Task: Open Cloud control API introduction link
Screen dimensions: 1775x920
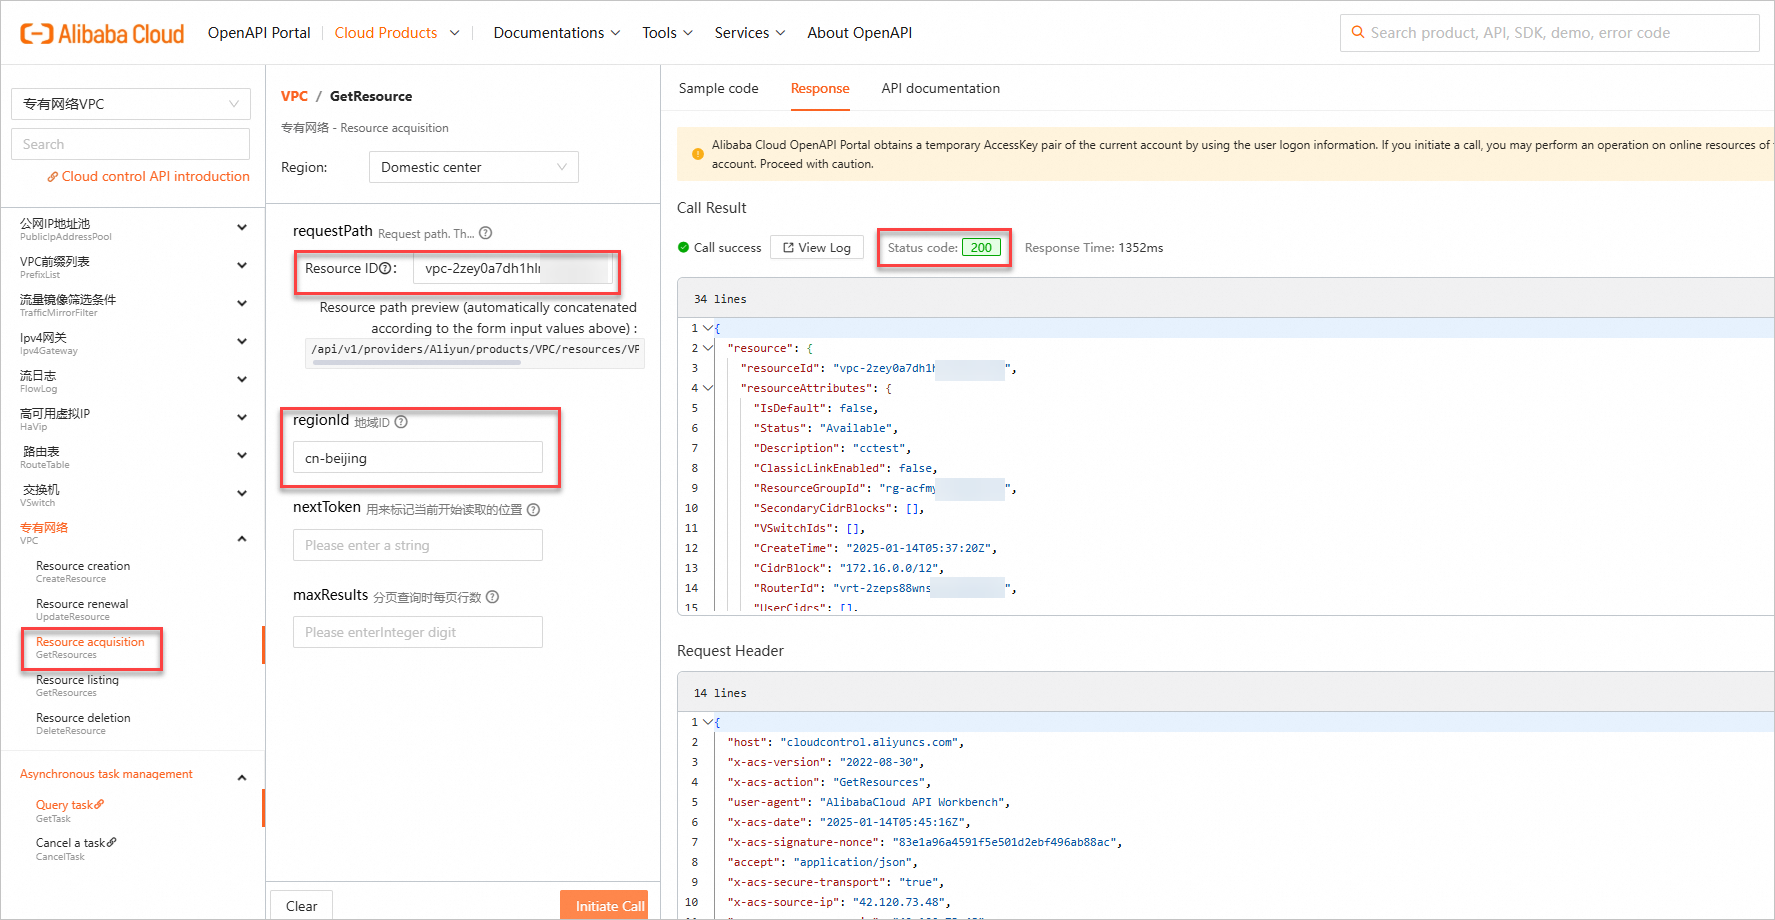Action: click(x=155, y=176)
